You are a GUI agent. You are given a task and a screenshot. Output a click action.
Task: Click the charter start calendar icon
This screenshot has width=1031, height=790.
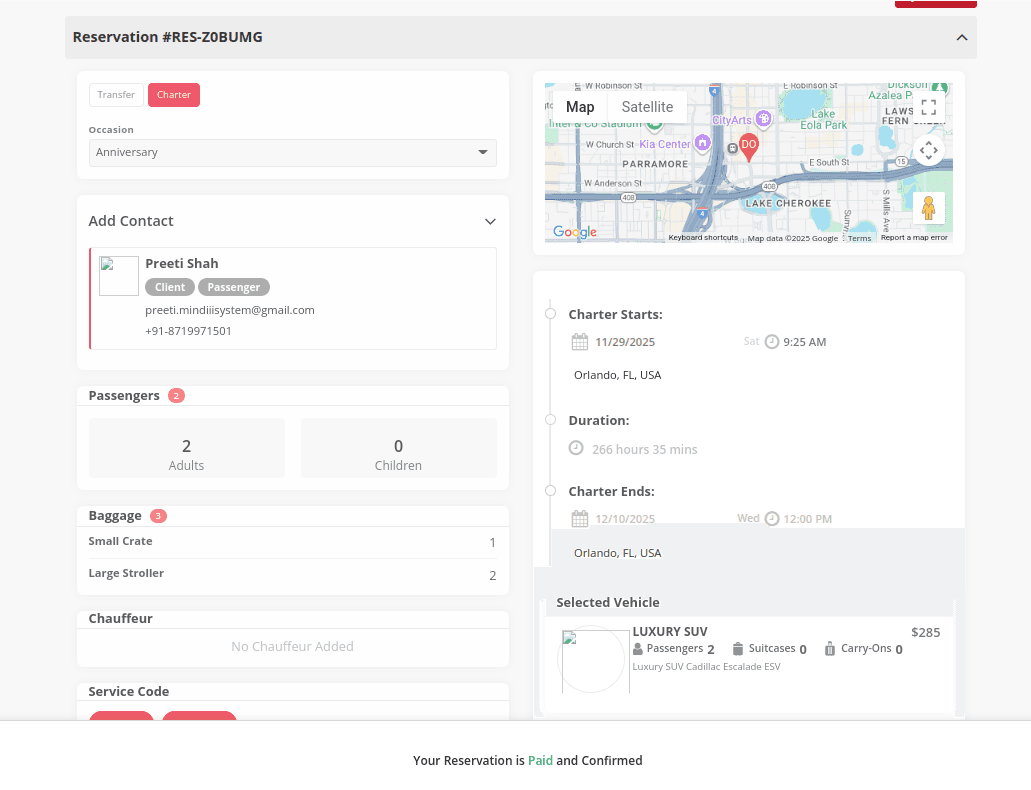point(580,342)
